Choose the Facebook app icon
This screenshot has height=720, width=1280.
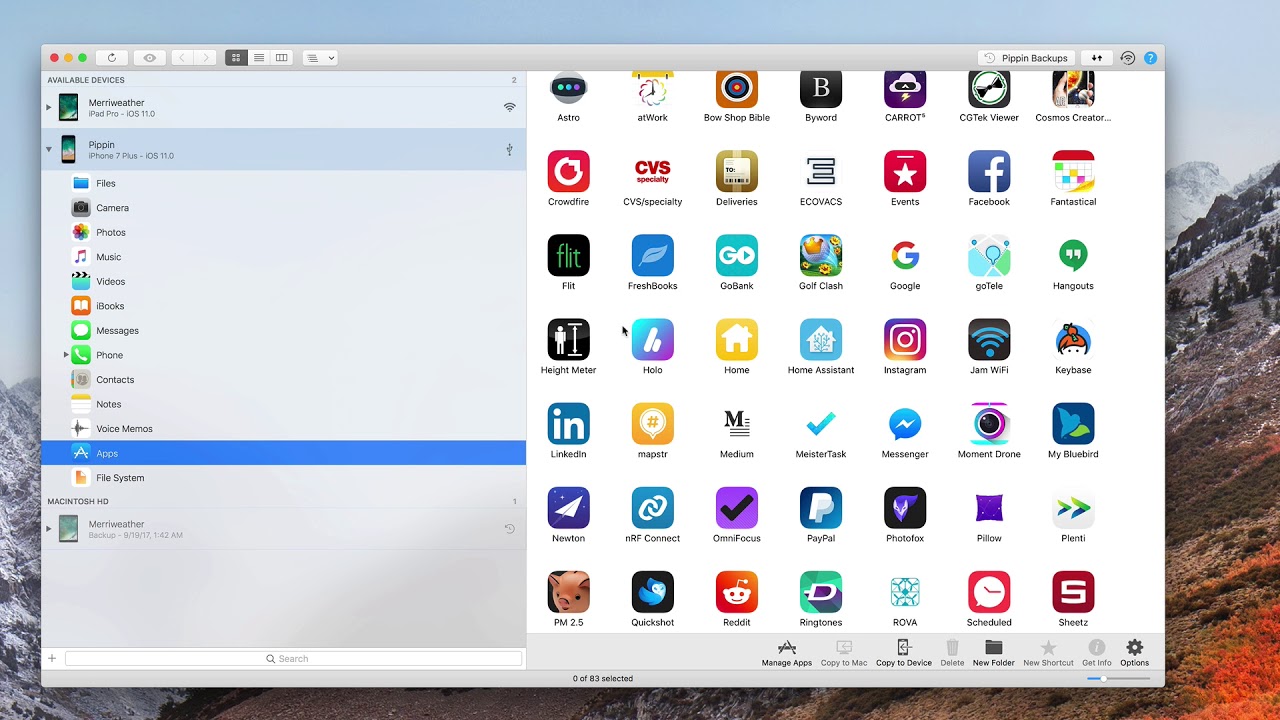(x=989, y=171)
